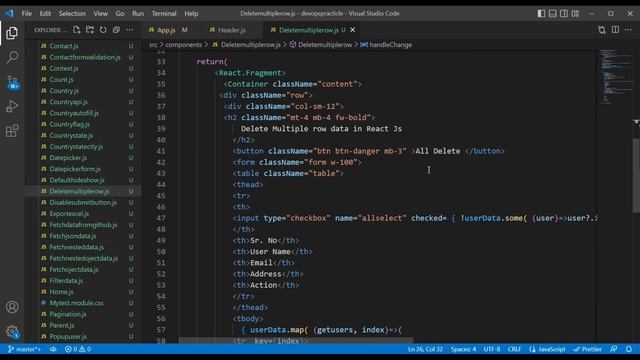Place cursor on line 41 button code
Viewport: 640px width, 360px height.
369,151
